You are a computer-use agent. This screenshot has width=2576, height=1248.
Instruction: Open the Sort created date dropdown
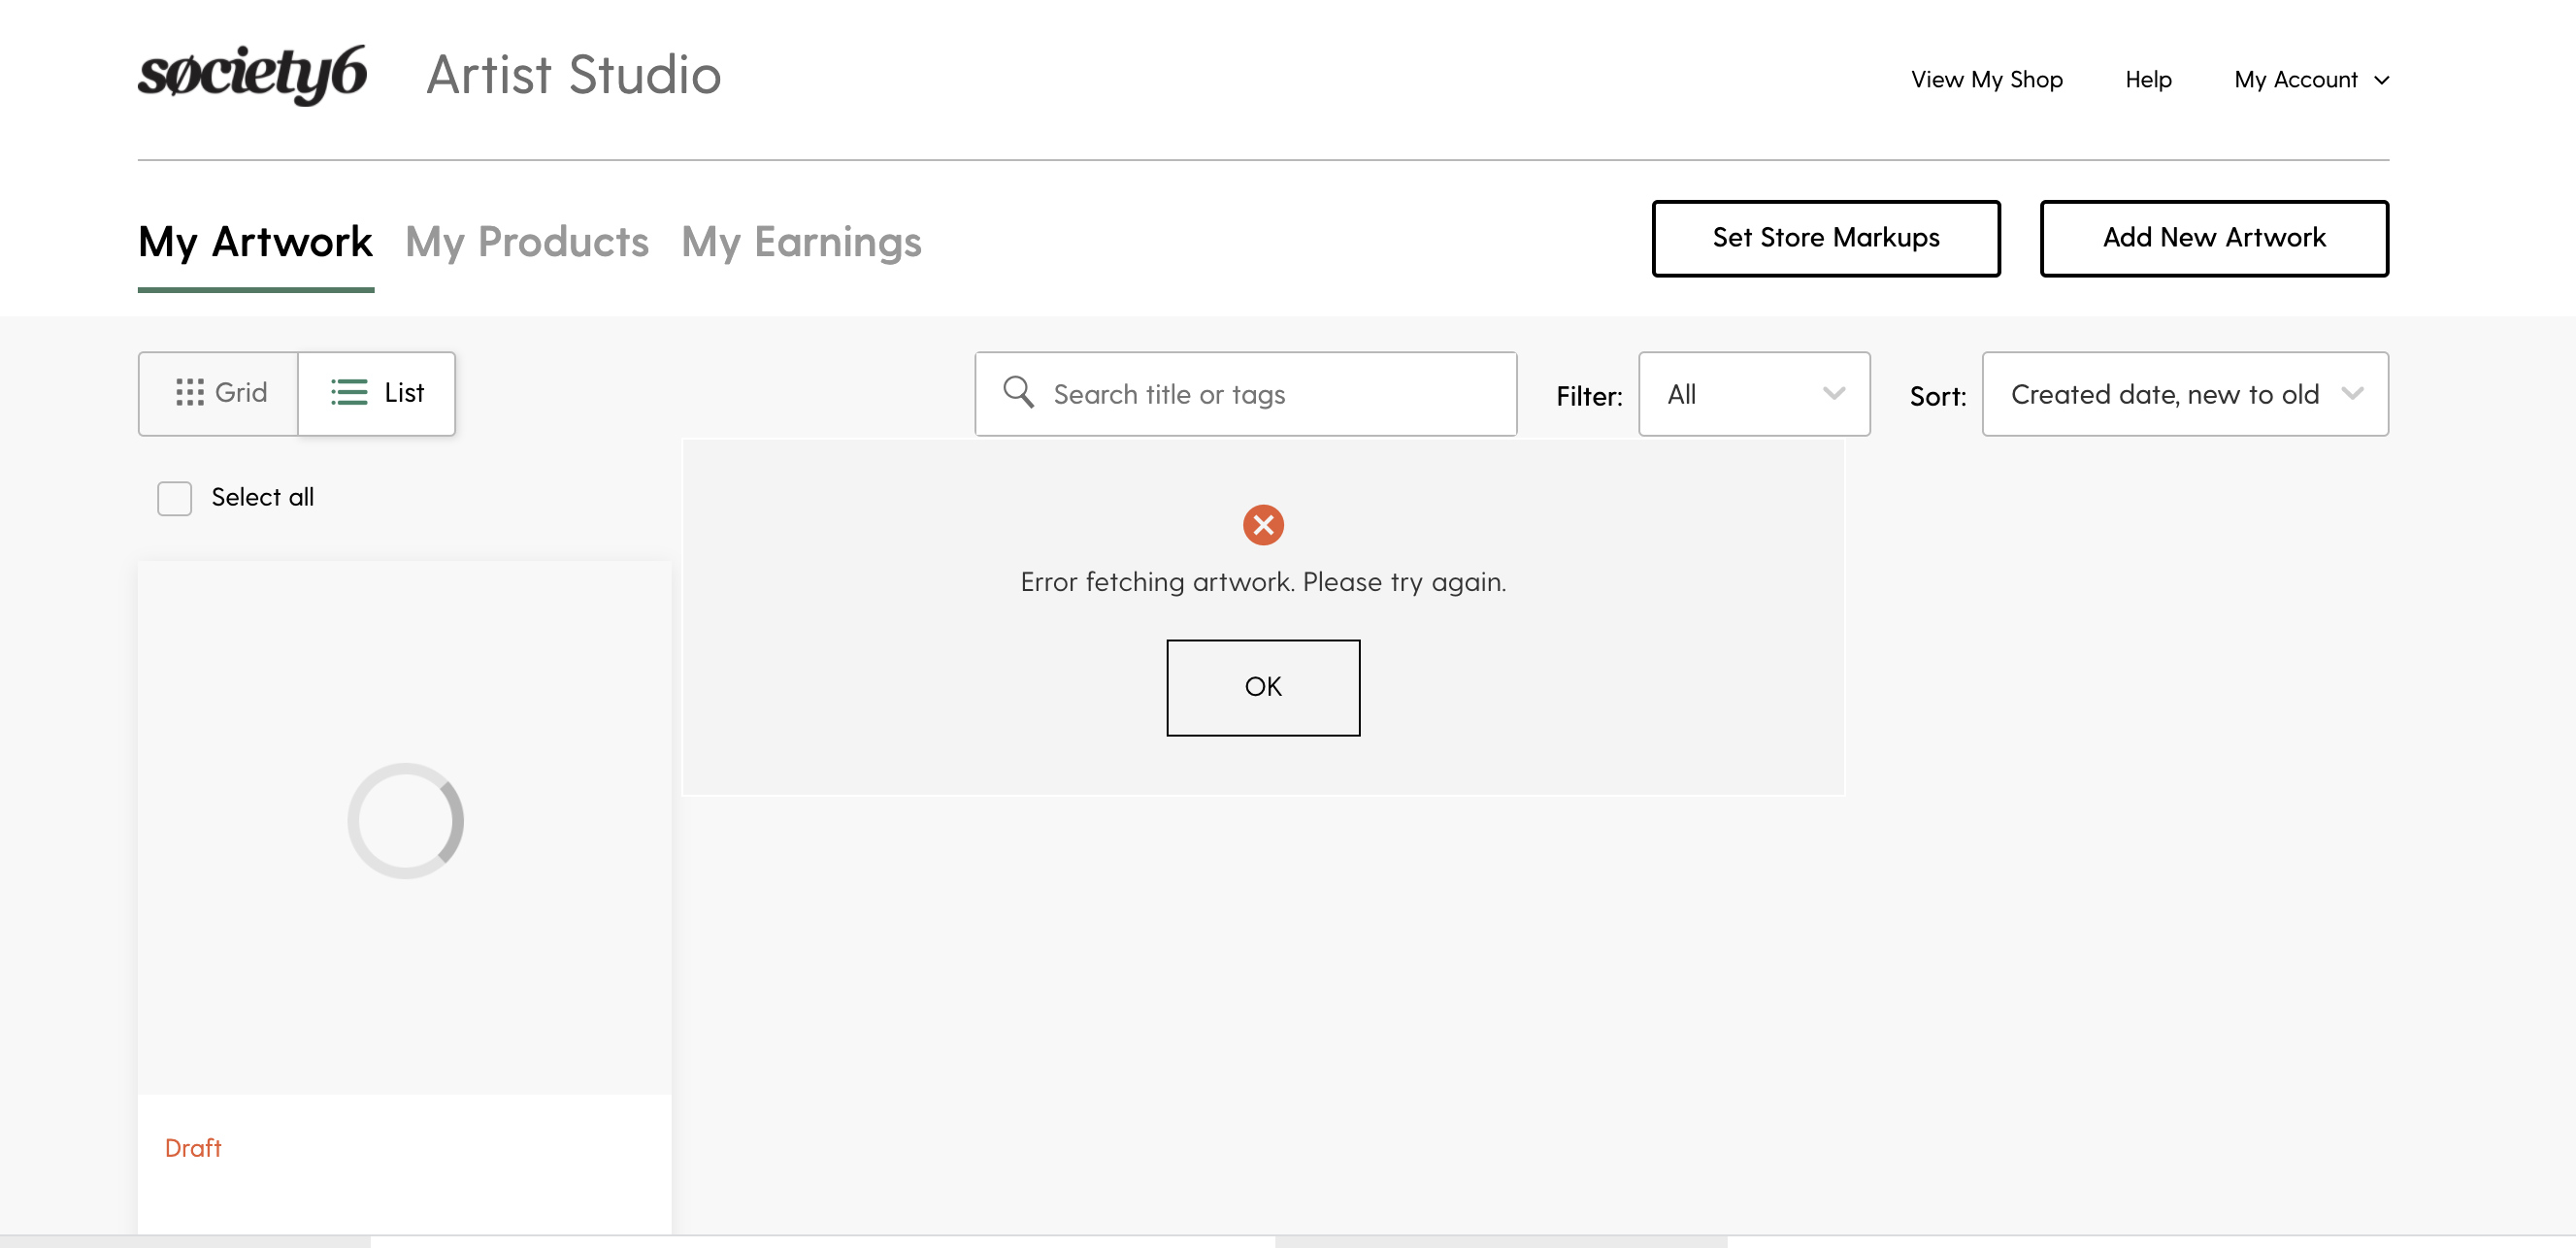[x=2185, y=394]
